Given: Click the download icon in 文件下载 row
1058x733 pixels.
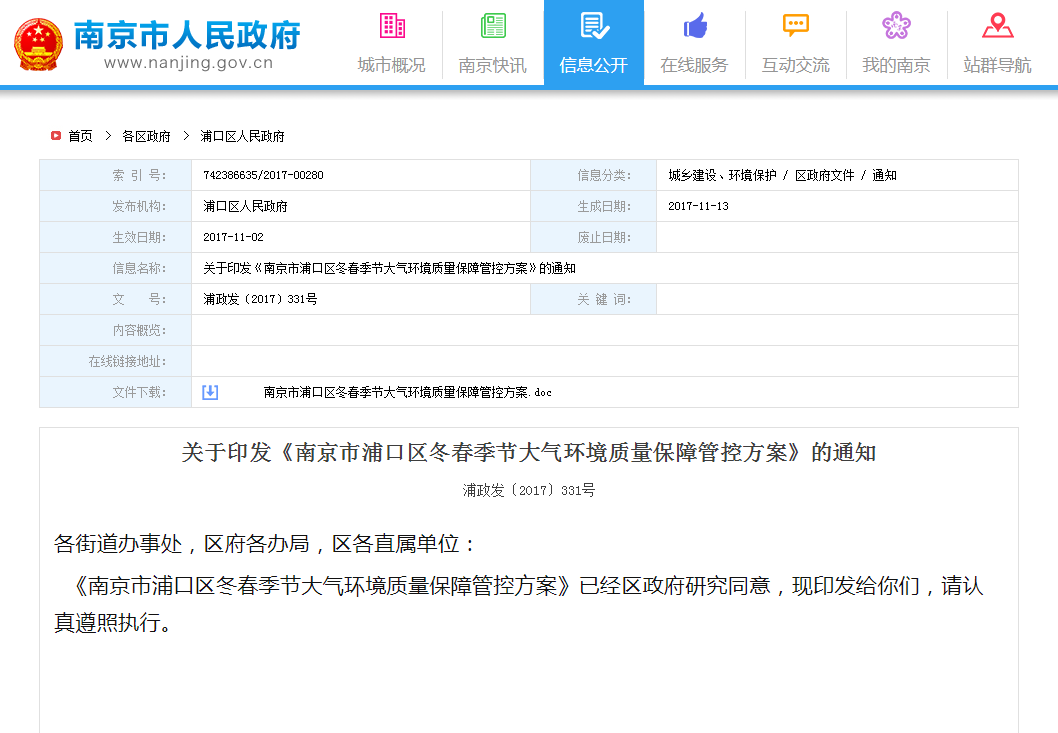Looking at the screenshot, I should coord(210,392).
